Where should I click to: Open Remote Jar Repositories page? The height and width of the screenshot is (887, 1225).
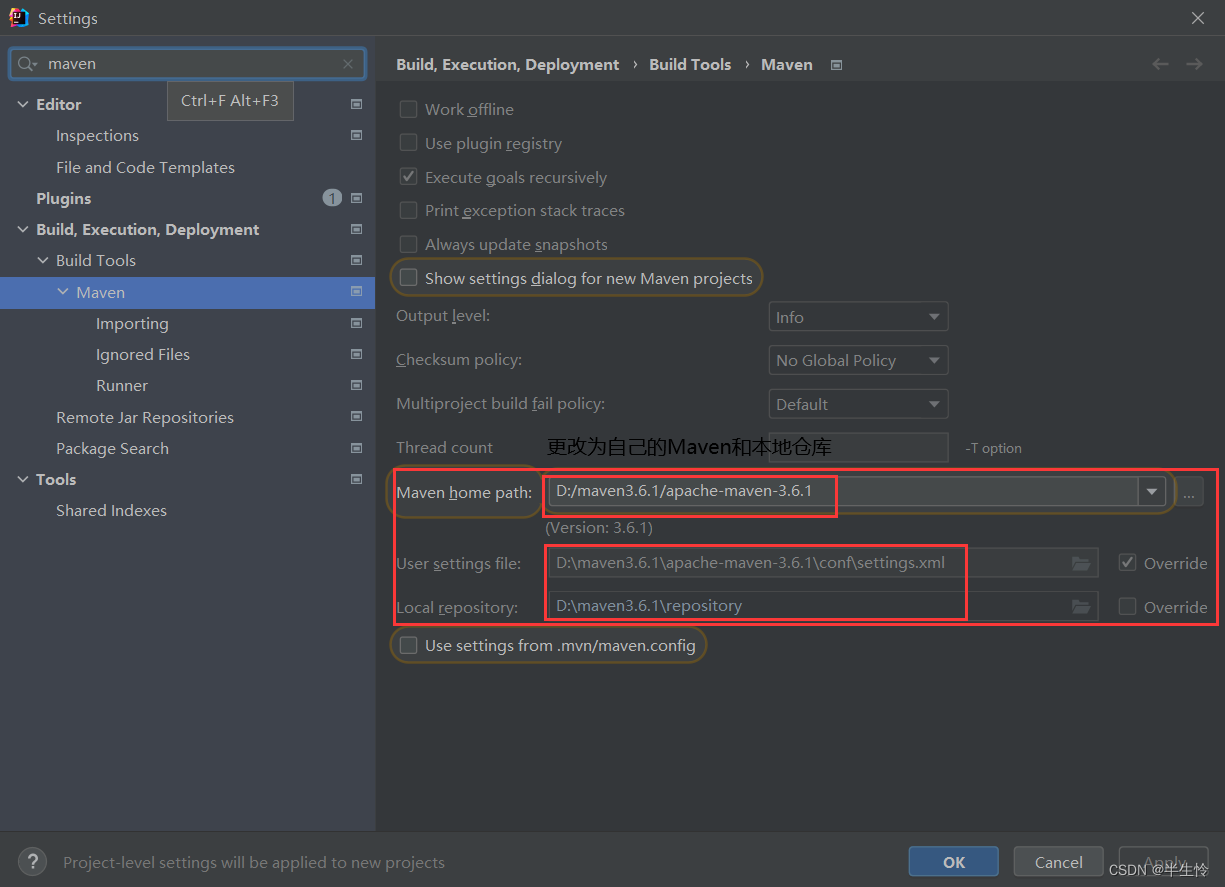coord(145,417)
